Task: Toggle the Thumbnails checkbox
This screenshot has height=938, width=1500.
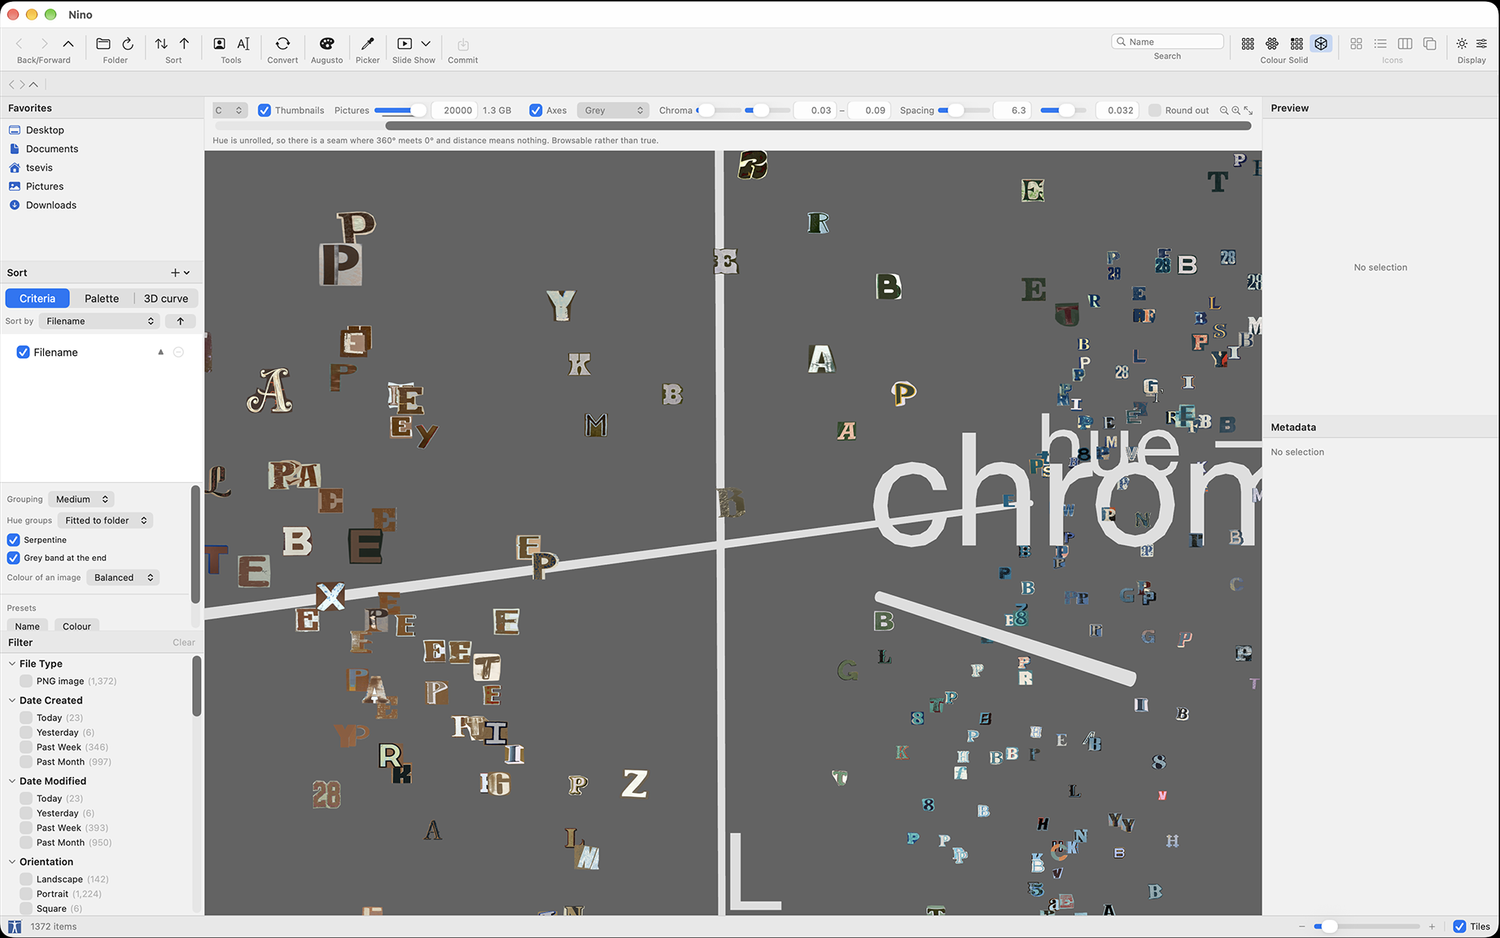Action: [264, 111]
